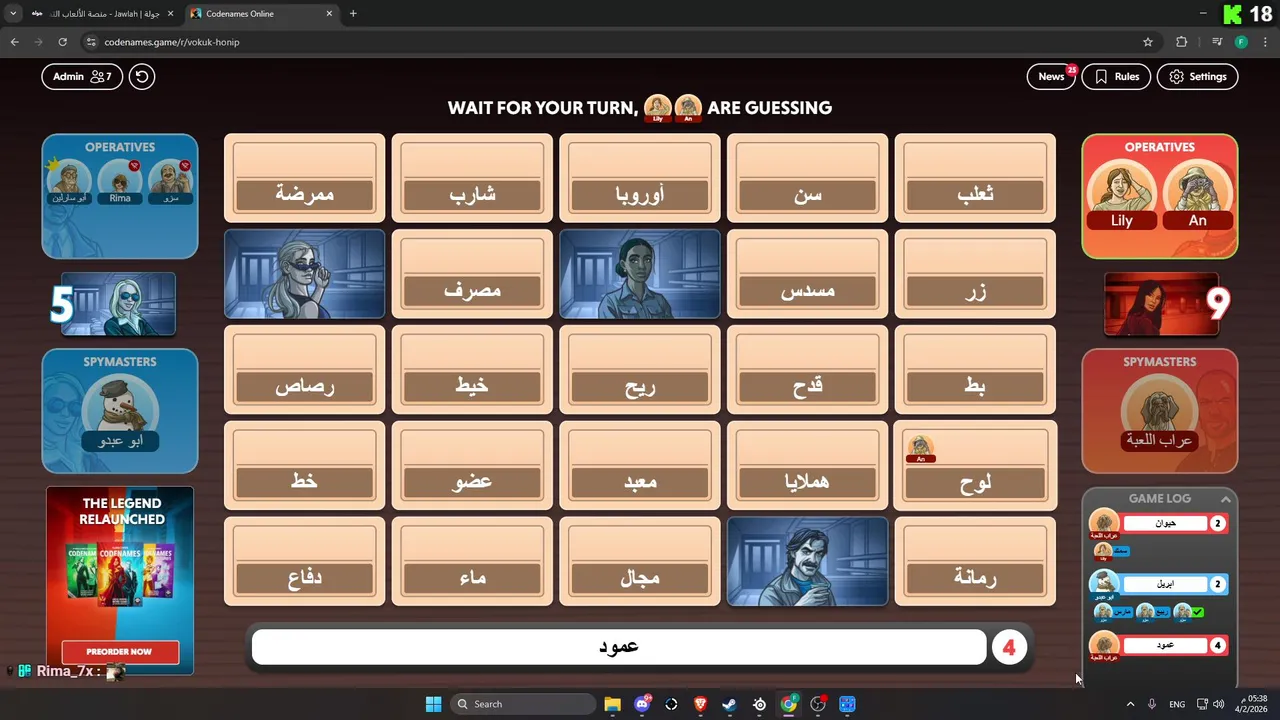This screenshot has width=1280, height=720.
Task: Open File Explorer from taskbar
Action: pyautogui.click(x=612, y=704)
